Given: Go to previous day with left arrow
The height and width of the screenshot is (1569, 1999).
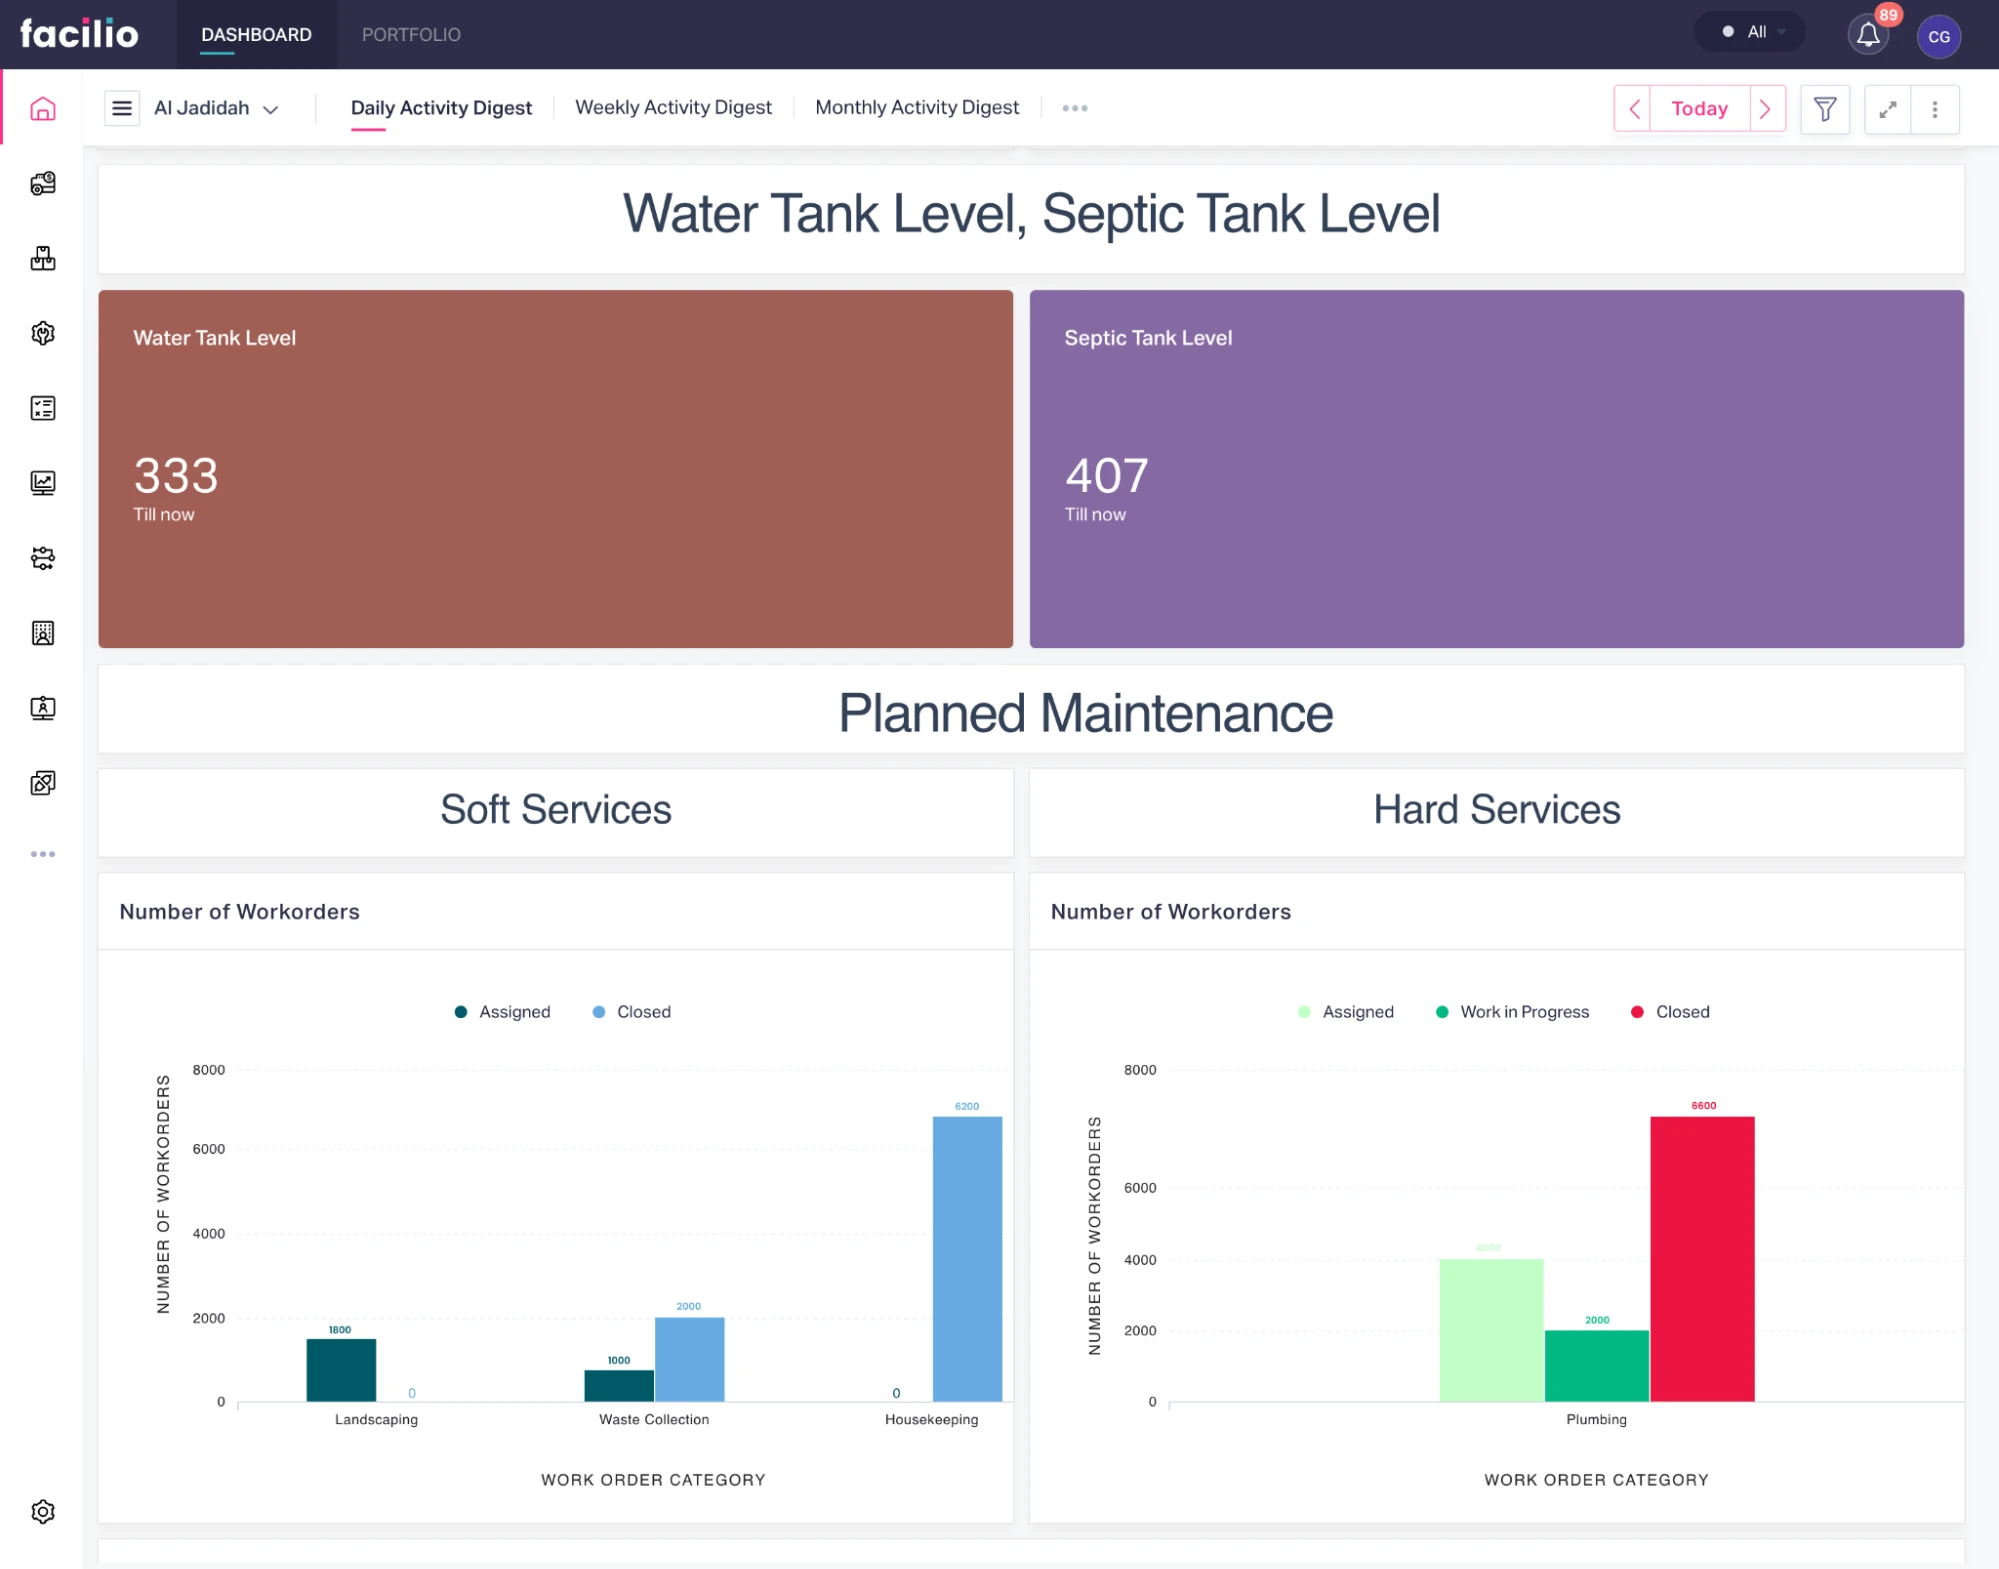Looking at the screenshot, I should (1633, 109).
